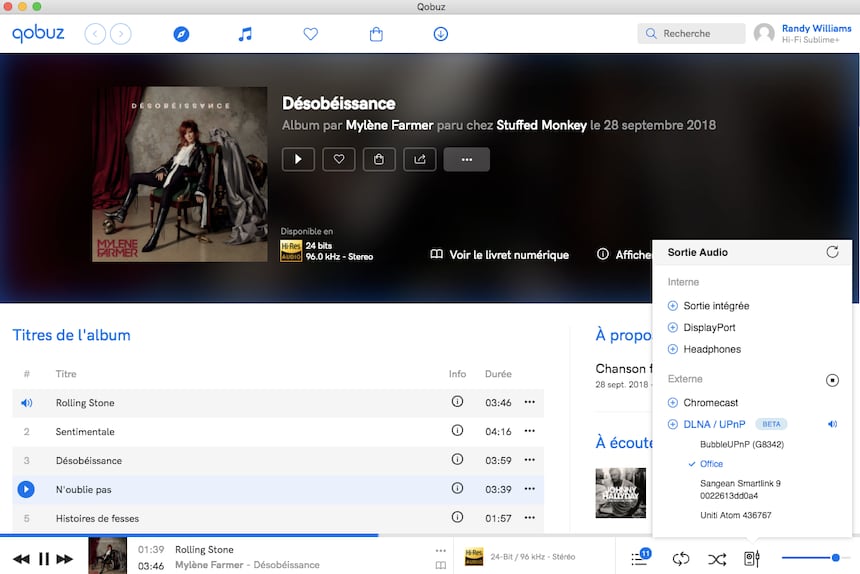860x574 pixels.
Task: Expand Headphones output
Action: [x=672, y=349]
